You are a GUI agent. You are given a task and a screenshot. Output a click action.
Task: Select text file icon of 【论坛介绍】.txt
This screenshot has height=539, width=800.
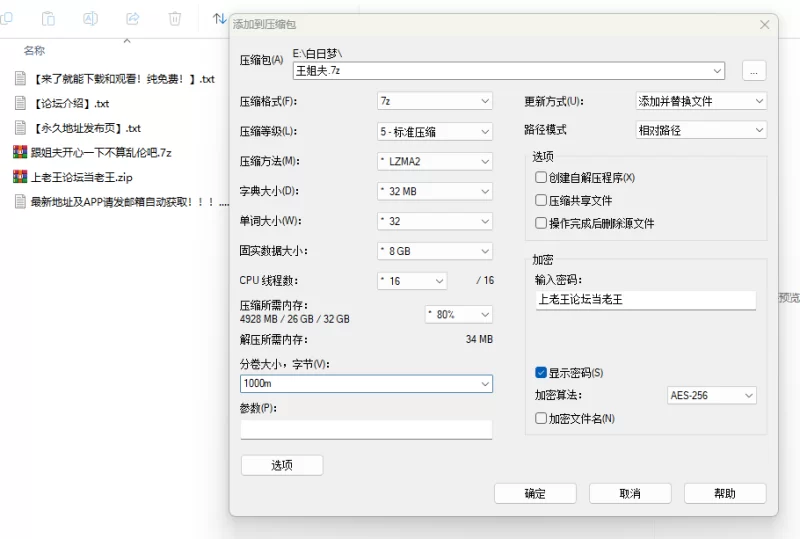tap(20, 103)
